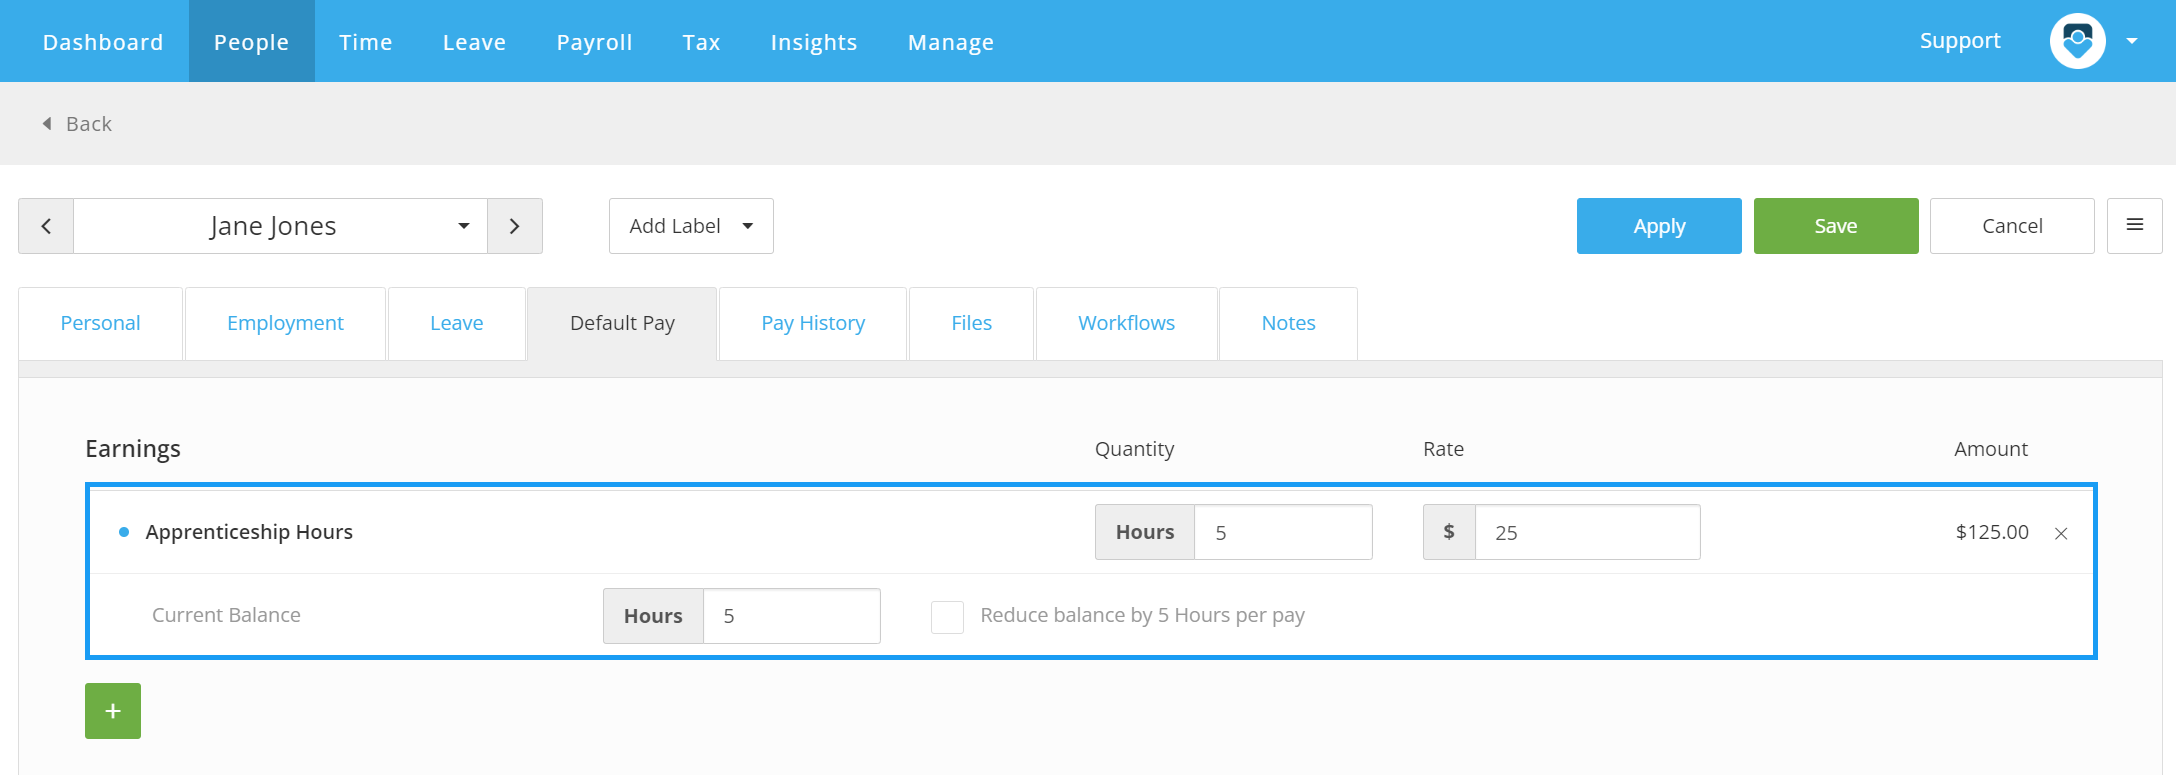The width and height of the screenshot is (2176, 775).
Task: Open the Tax menu
Action: [702, 42]
